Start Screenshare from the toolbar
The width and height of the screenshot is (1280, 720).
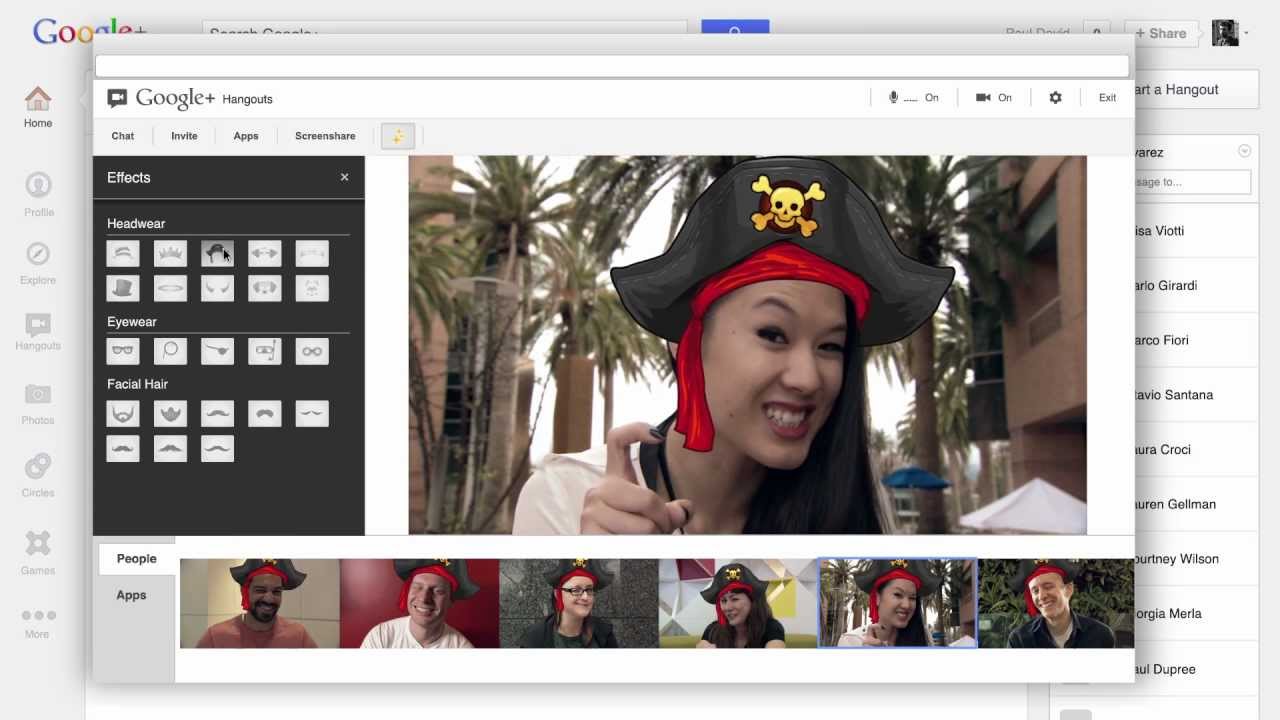(325, 136)
